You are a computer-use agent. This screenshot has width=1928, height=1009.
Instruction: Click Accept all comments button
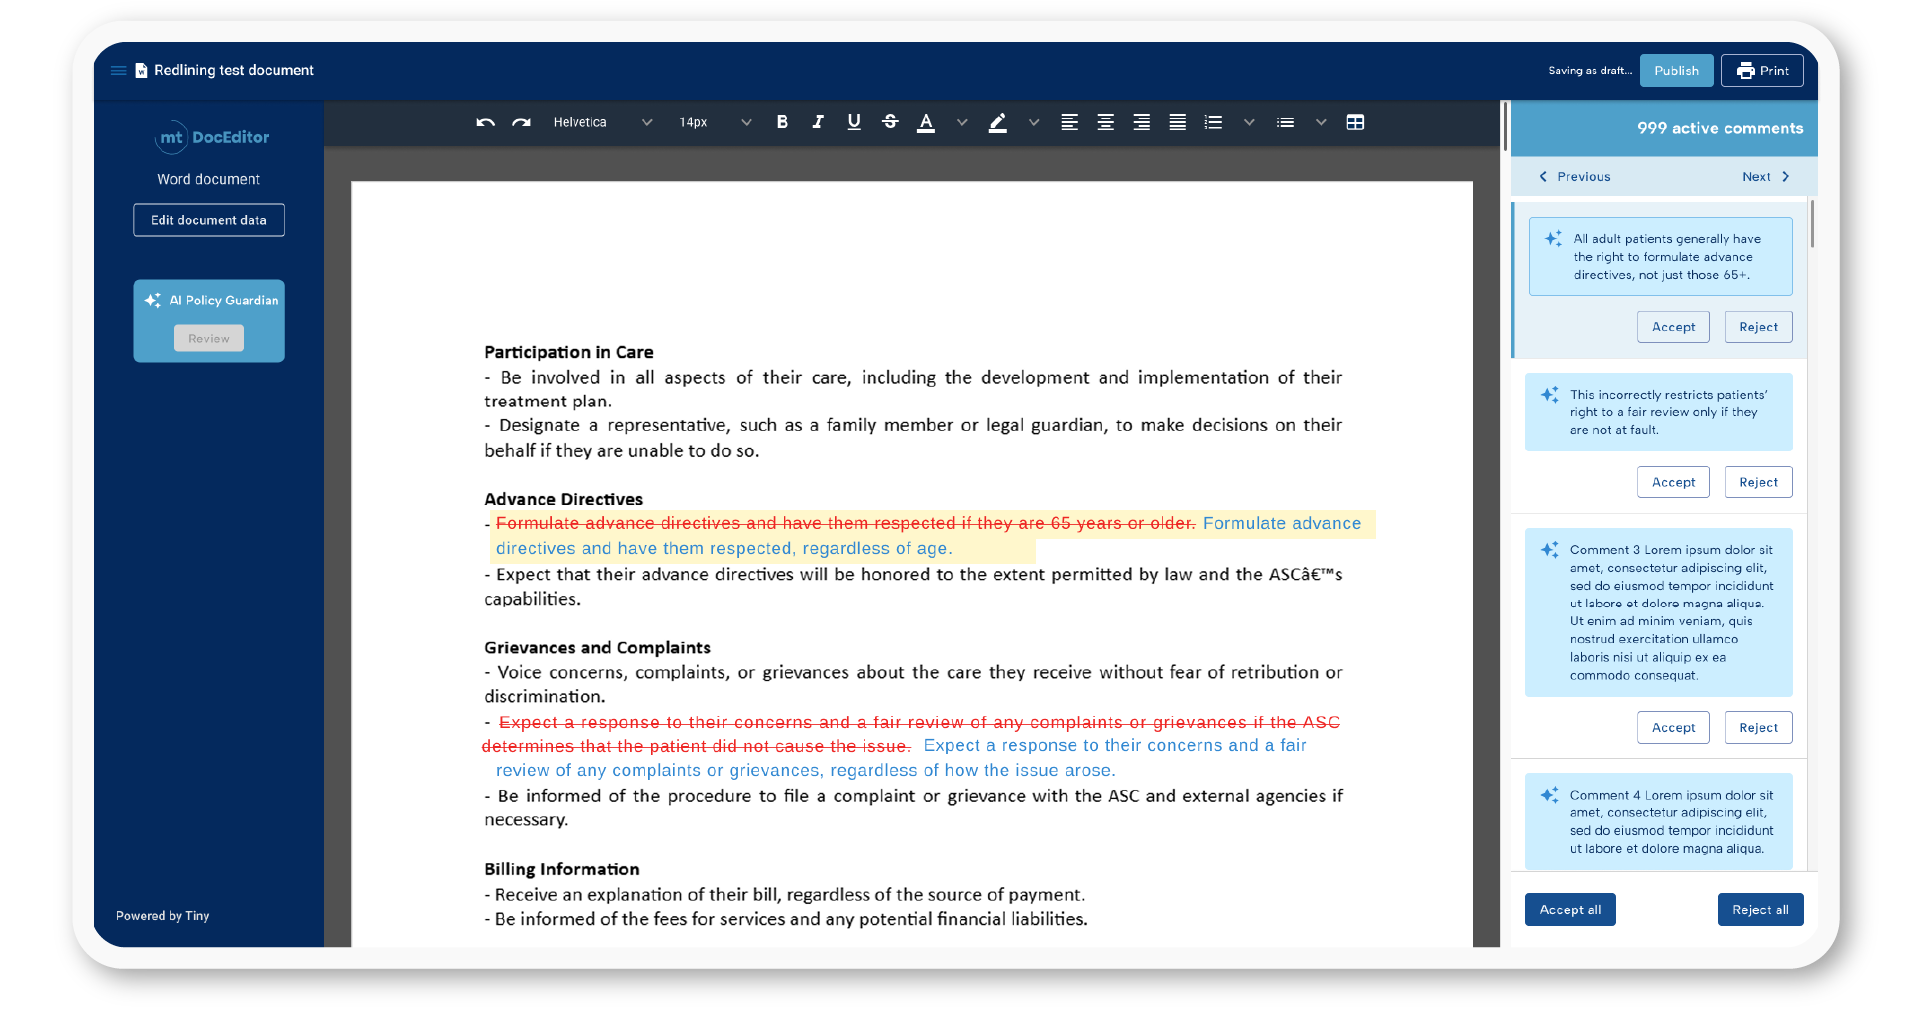1570,910
